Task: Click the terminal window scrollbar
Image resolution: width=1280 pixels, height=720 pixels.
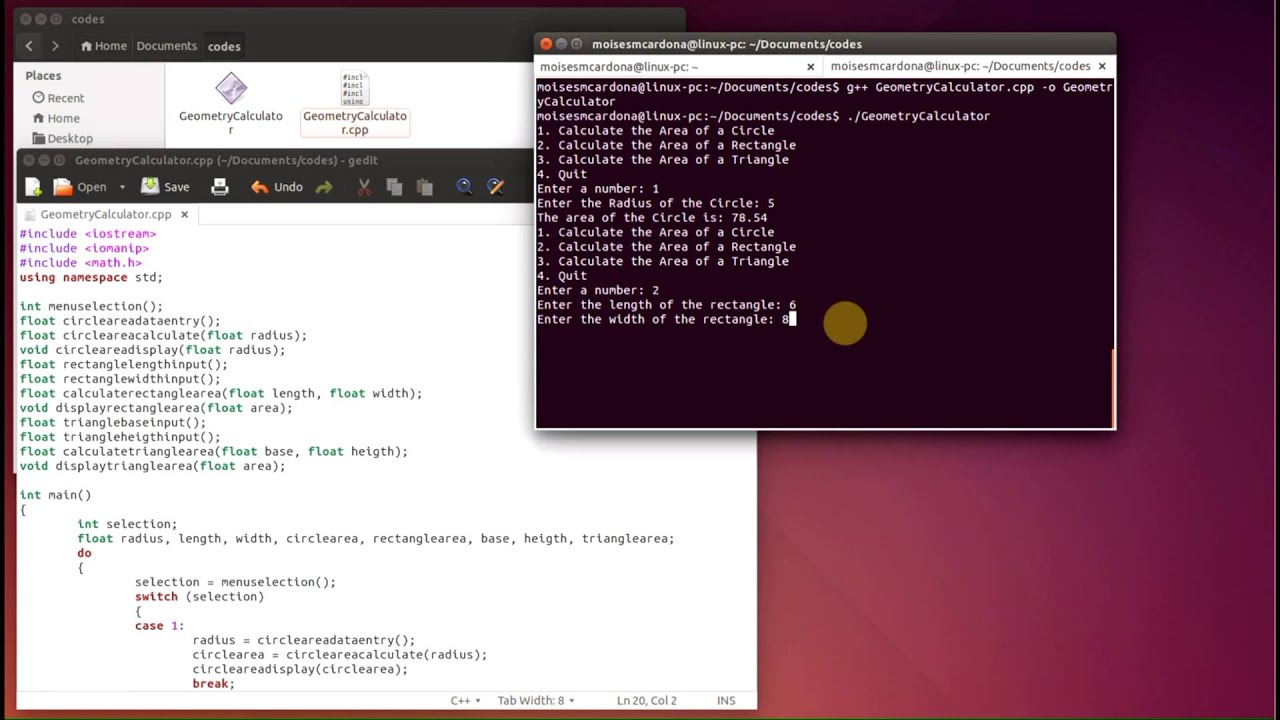Action: tap(1113, 388)
